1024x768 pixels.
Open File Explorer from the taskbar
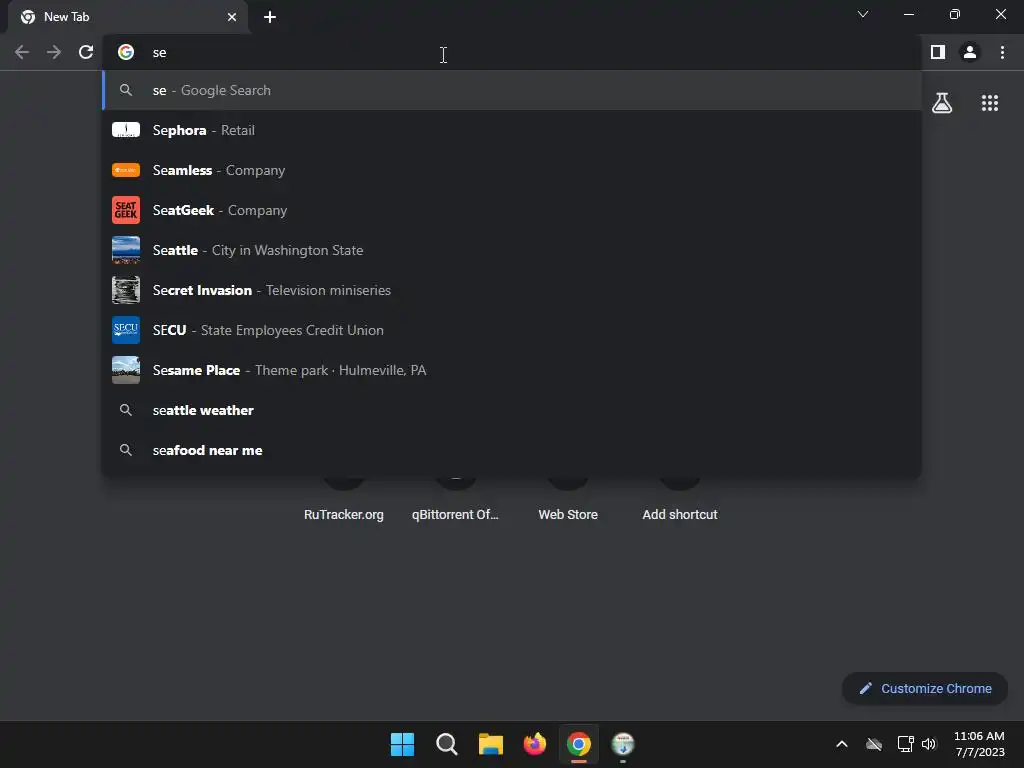click(490, 744)
